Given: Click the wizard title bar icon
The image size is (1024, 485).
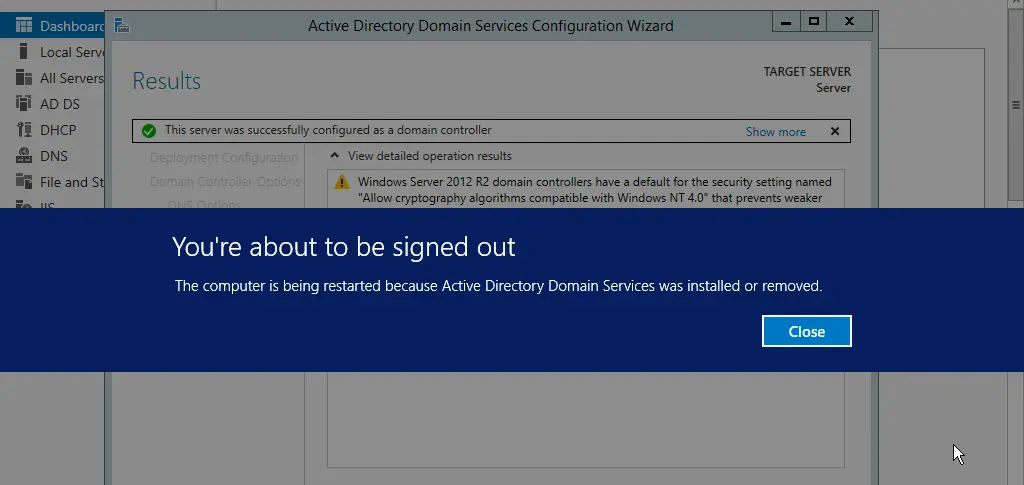Looking at the screenshot, I should [120, 24].
